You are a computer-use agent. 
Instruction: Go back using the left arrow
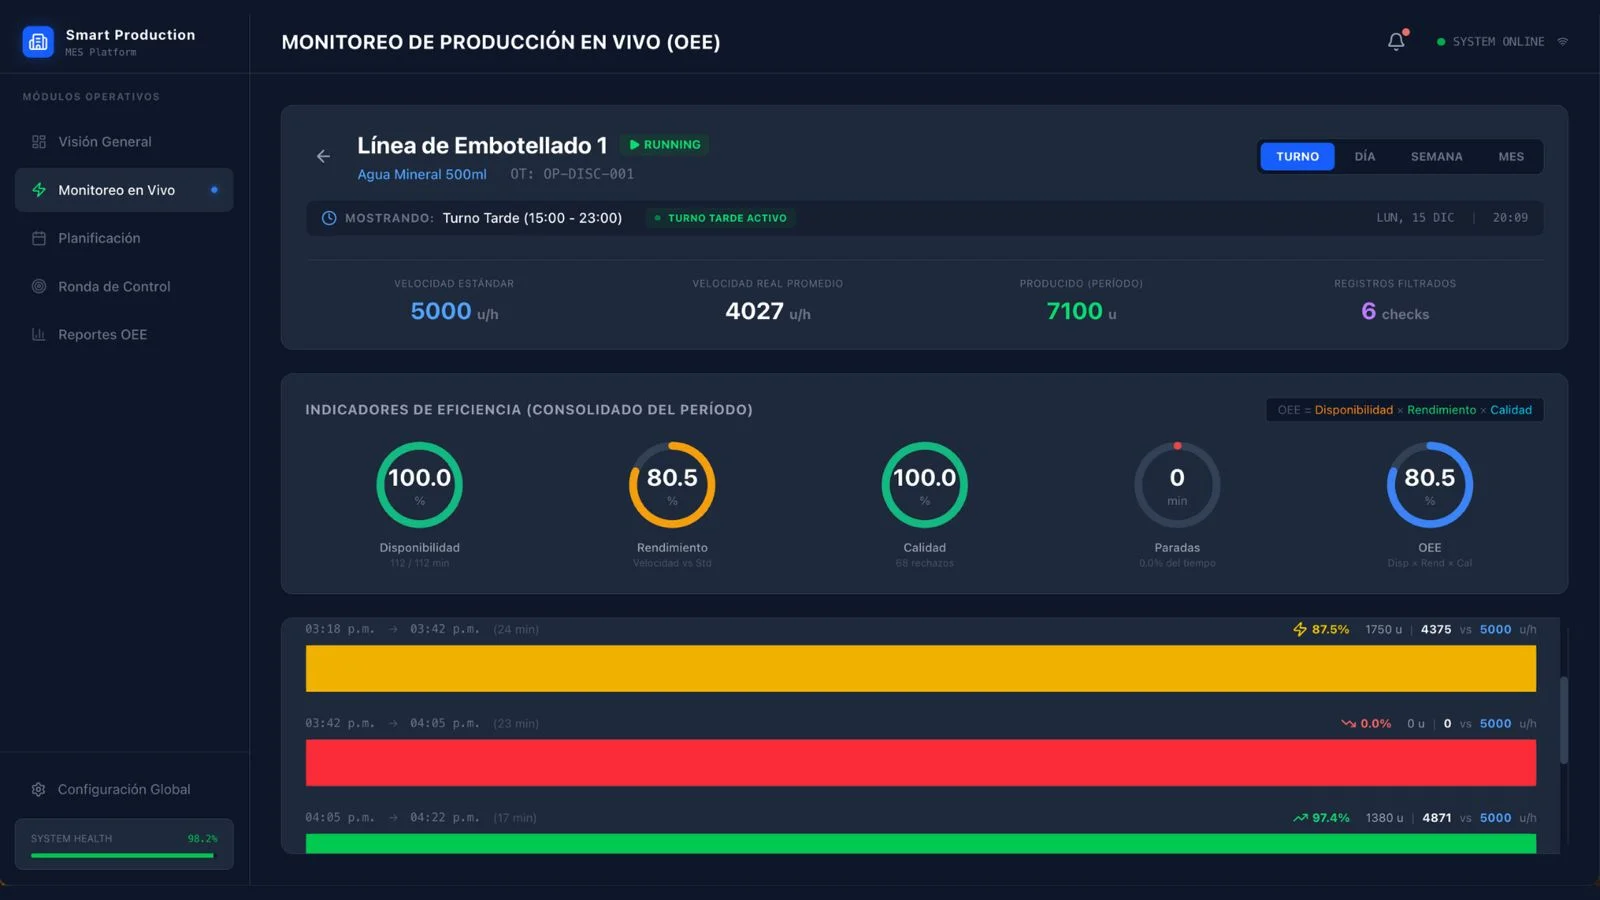[x=323, y=156]
